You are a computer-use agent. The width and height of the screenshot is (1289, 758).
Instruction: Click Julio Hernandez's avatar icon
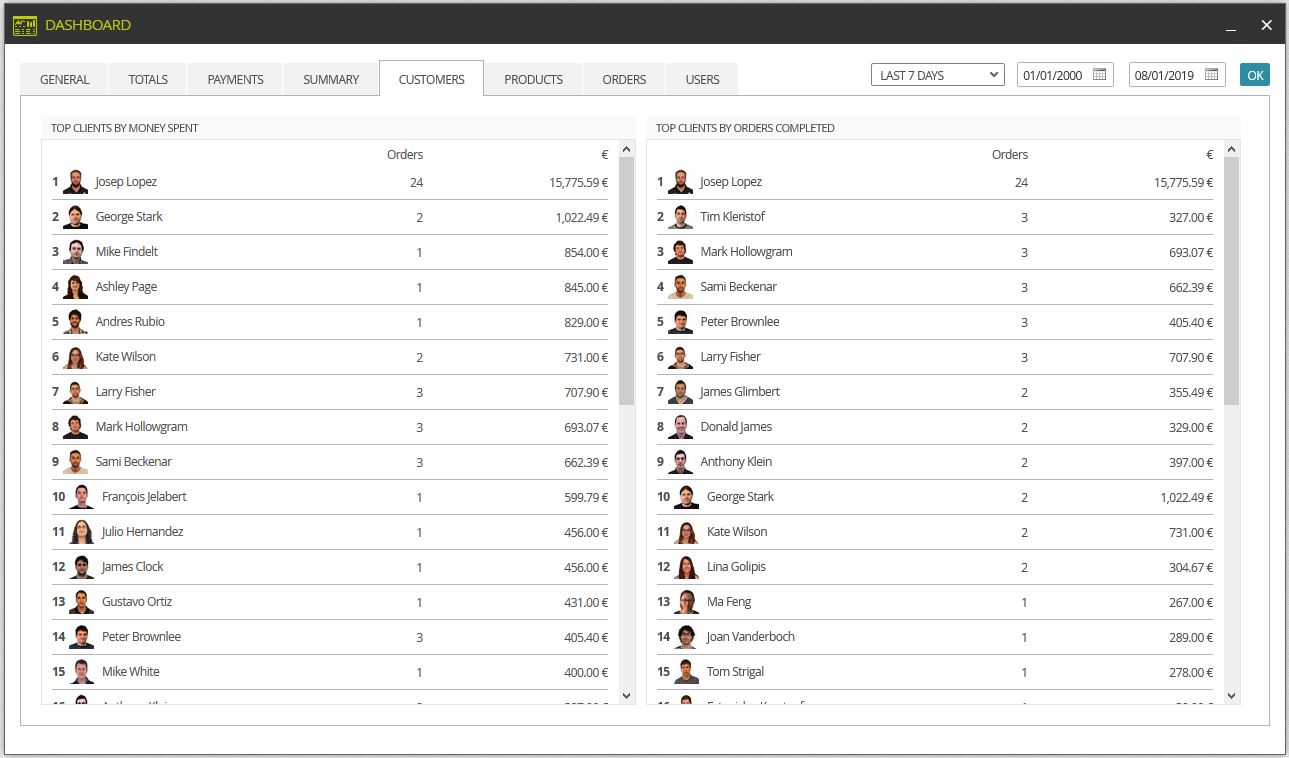click(x=82, y=532)
